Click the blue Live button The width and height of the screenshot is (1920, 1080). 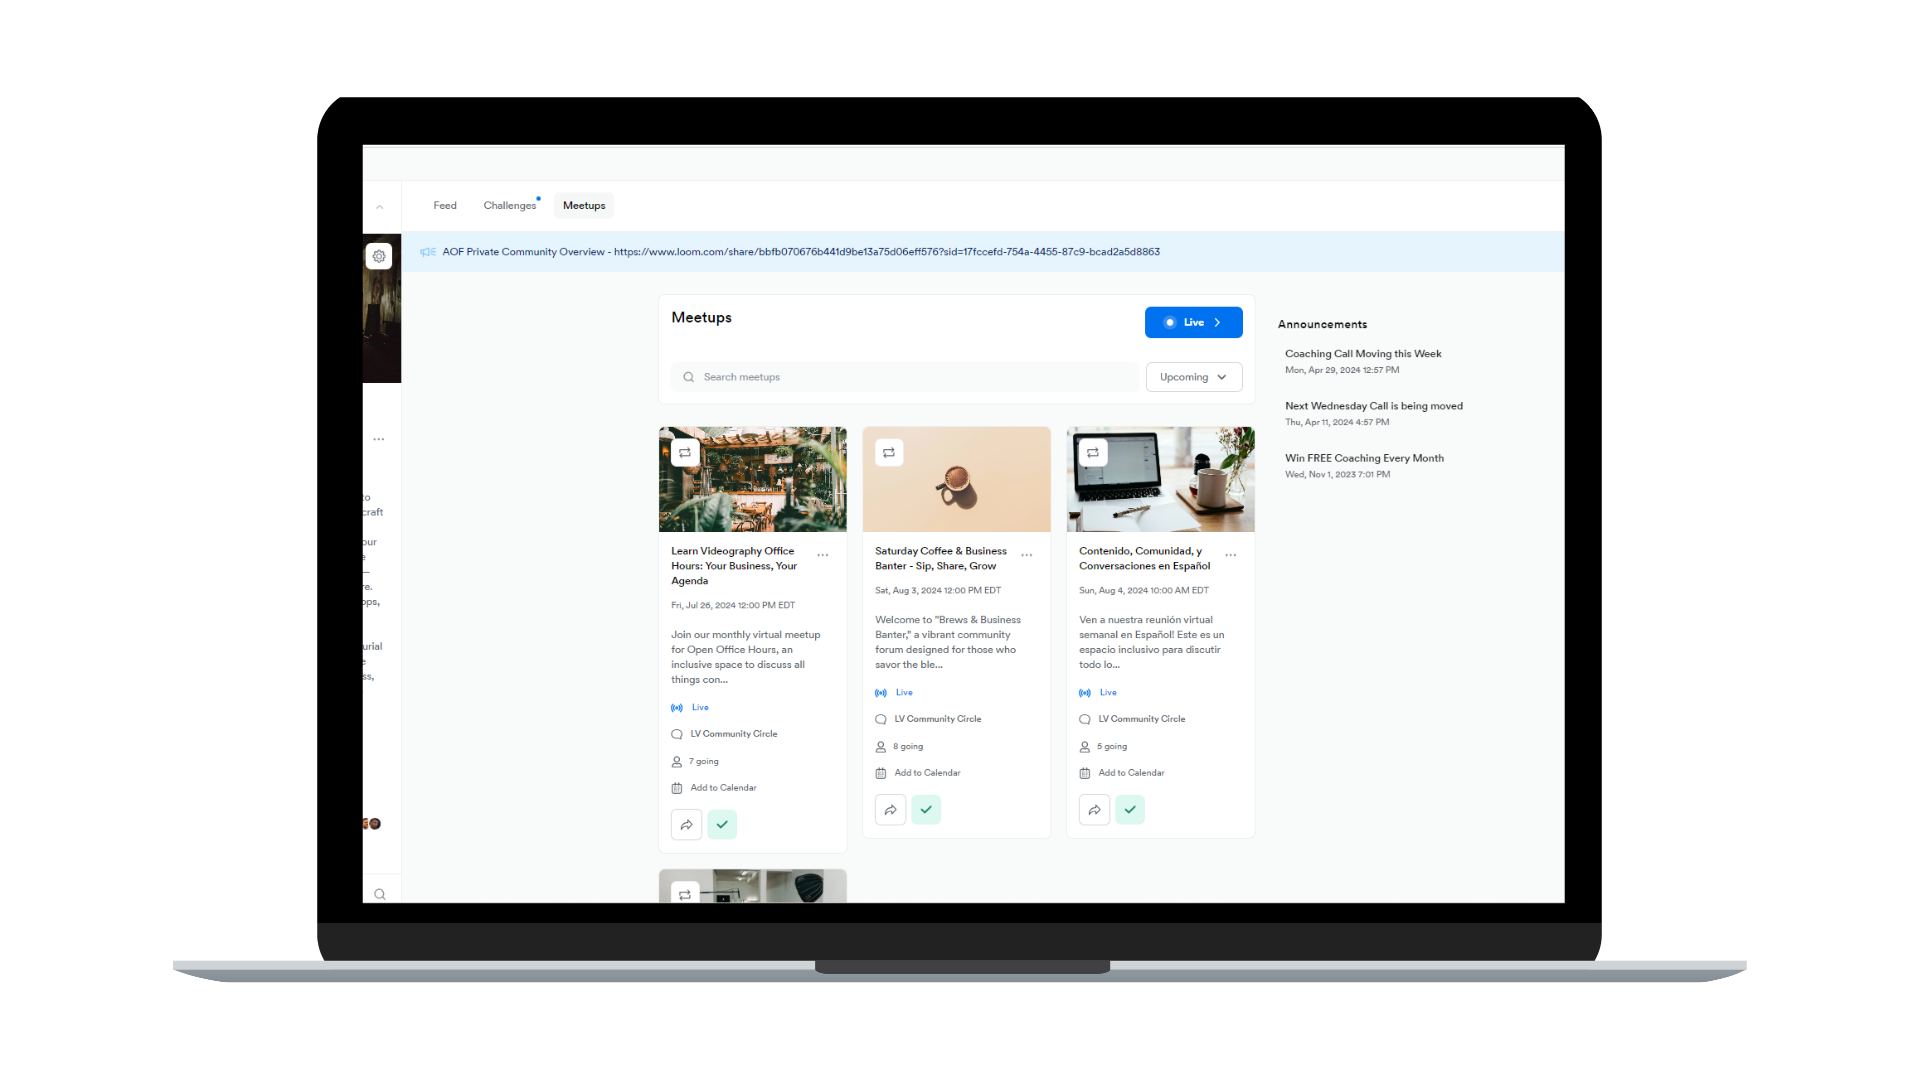tap(1193, 322)
